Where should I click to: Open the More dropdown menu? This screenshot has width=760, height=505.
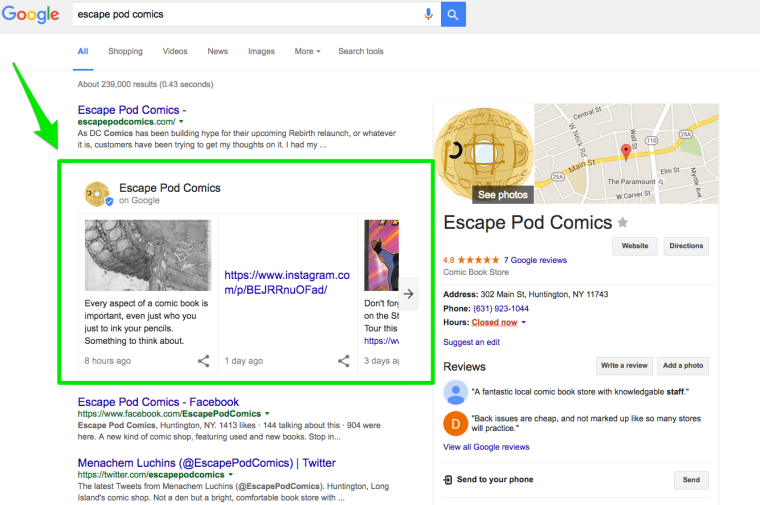[307, 51]
